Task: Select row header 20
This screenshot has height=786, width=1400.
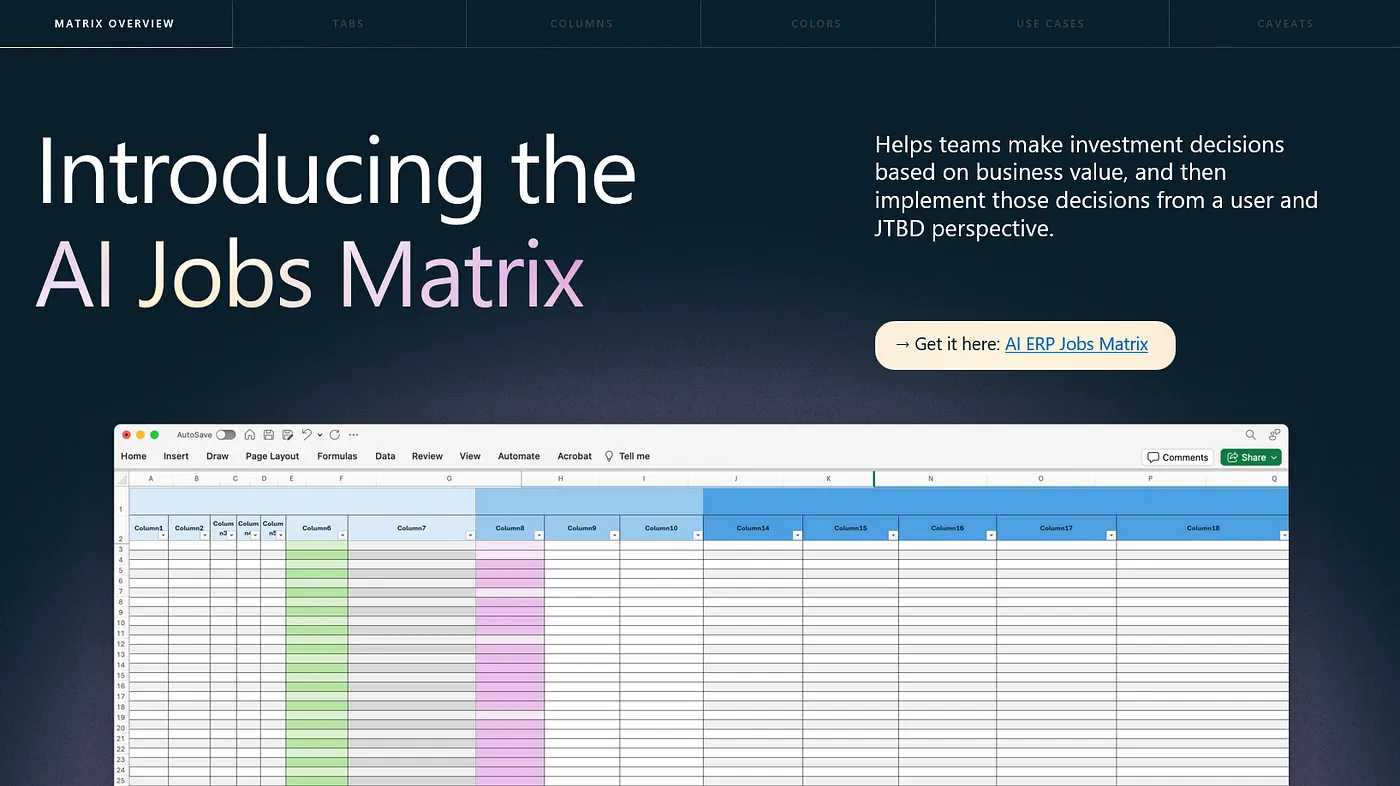Action: point(121,728)
